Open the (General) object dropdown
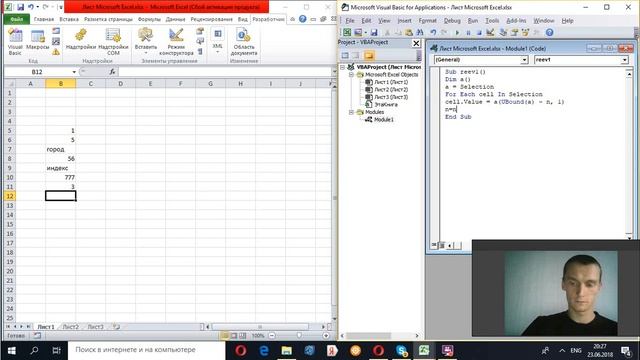The width and height of the screenshot is (640, 360). click(x=524, y=60)
